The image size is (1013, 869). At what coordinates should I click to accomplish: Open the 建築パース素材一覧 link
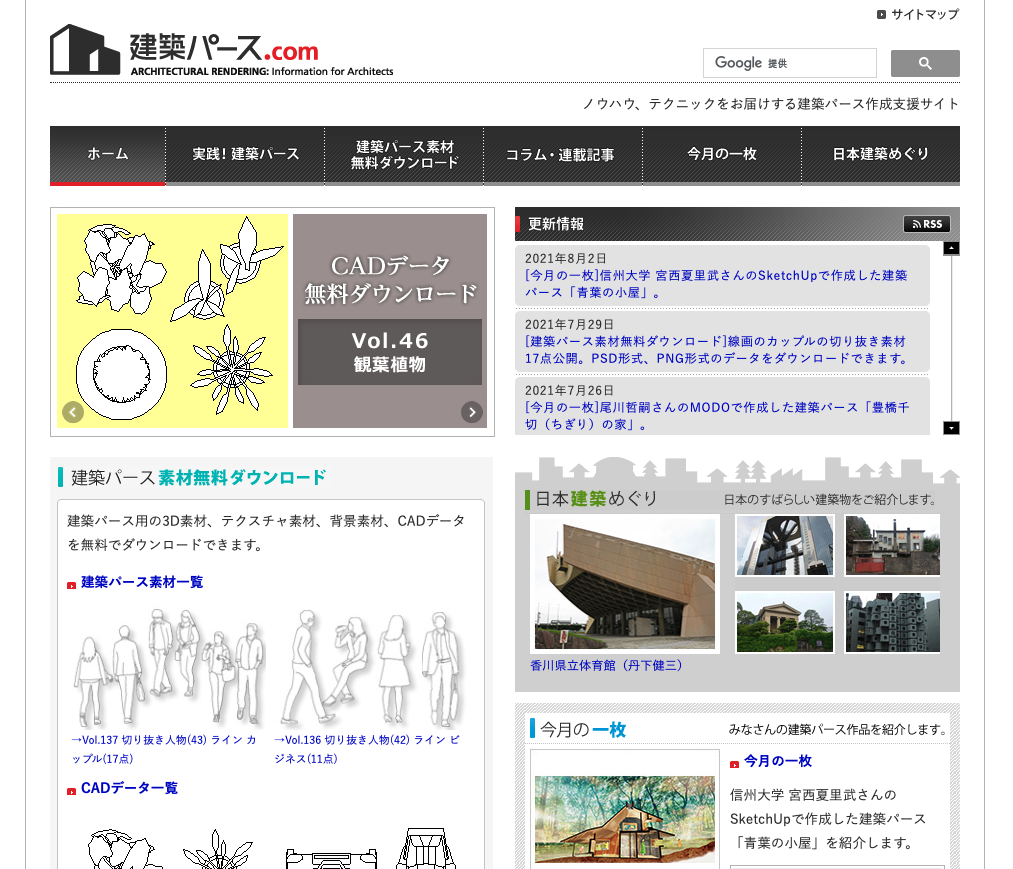point(142,582)
